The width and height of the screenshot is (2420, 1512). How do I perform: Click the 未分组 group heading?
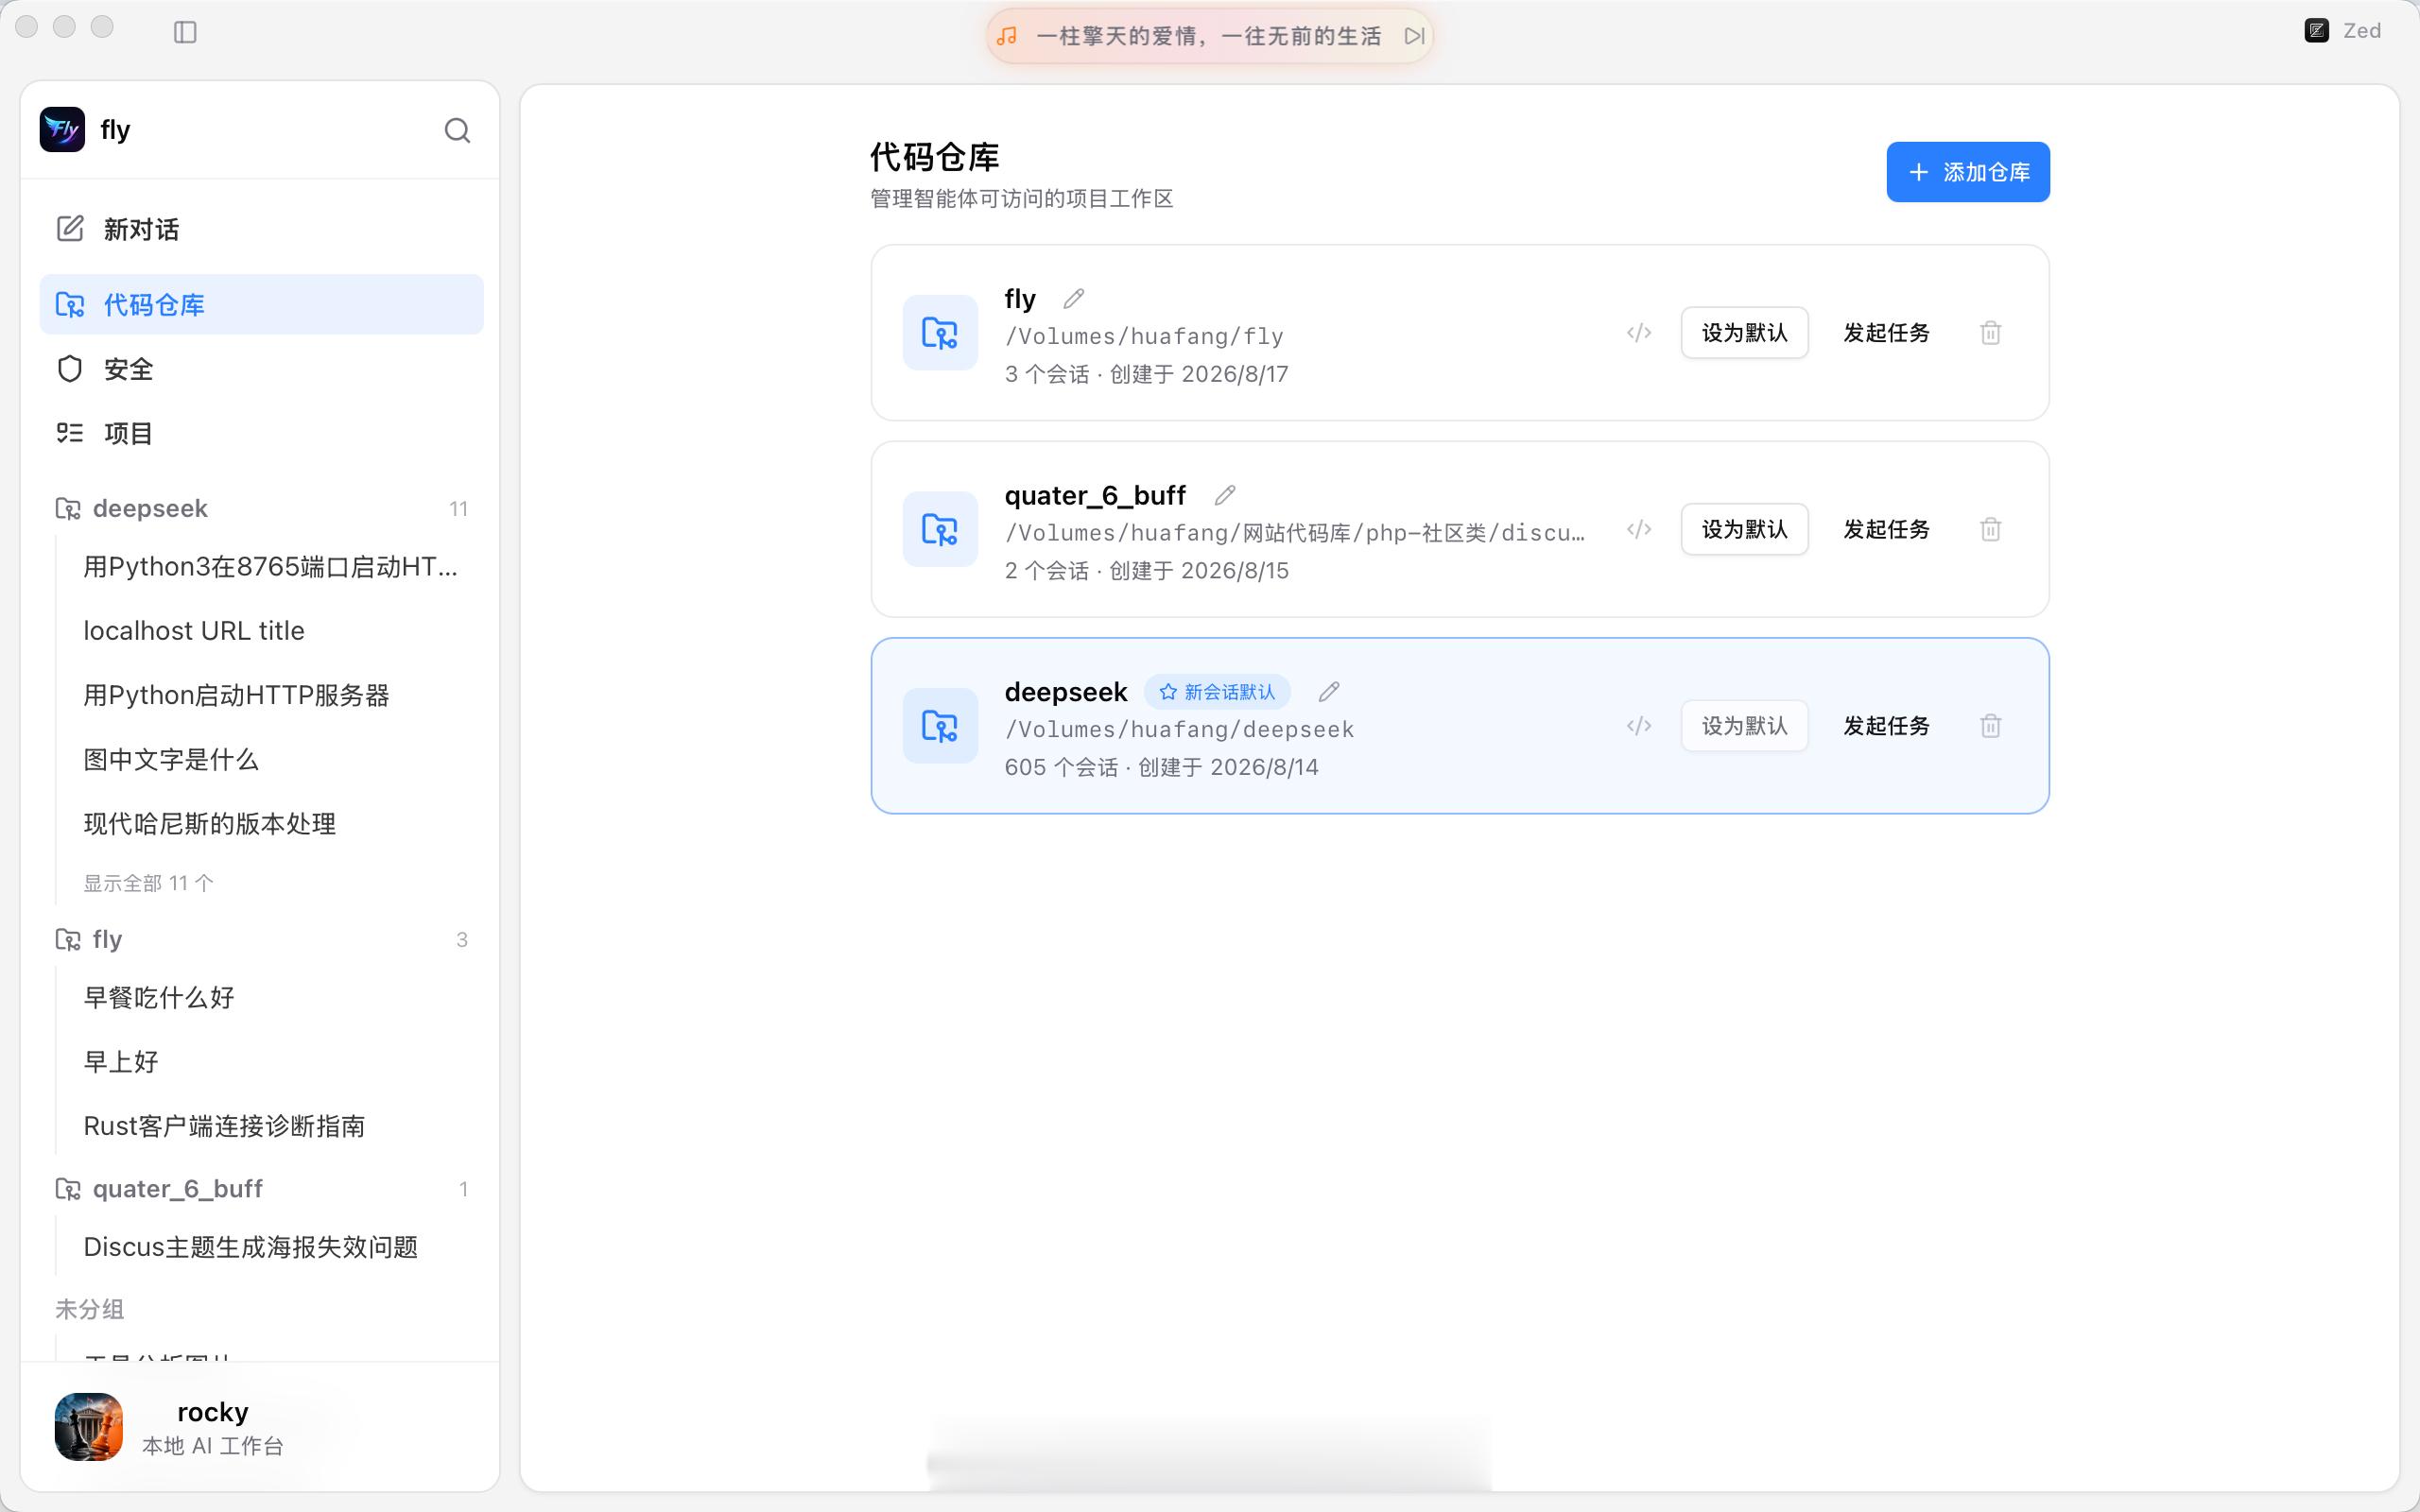click(89, 1309)
